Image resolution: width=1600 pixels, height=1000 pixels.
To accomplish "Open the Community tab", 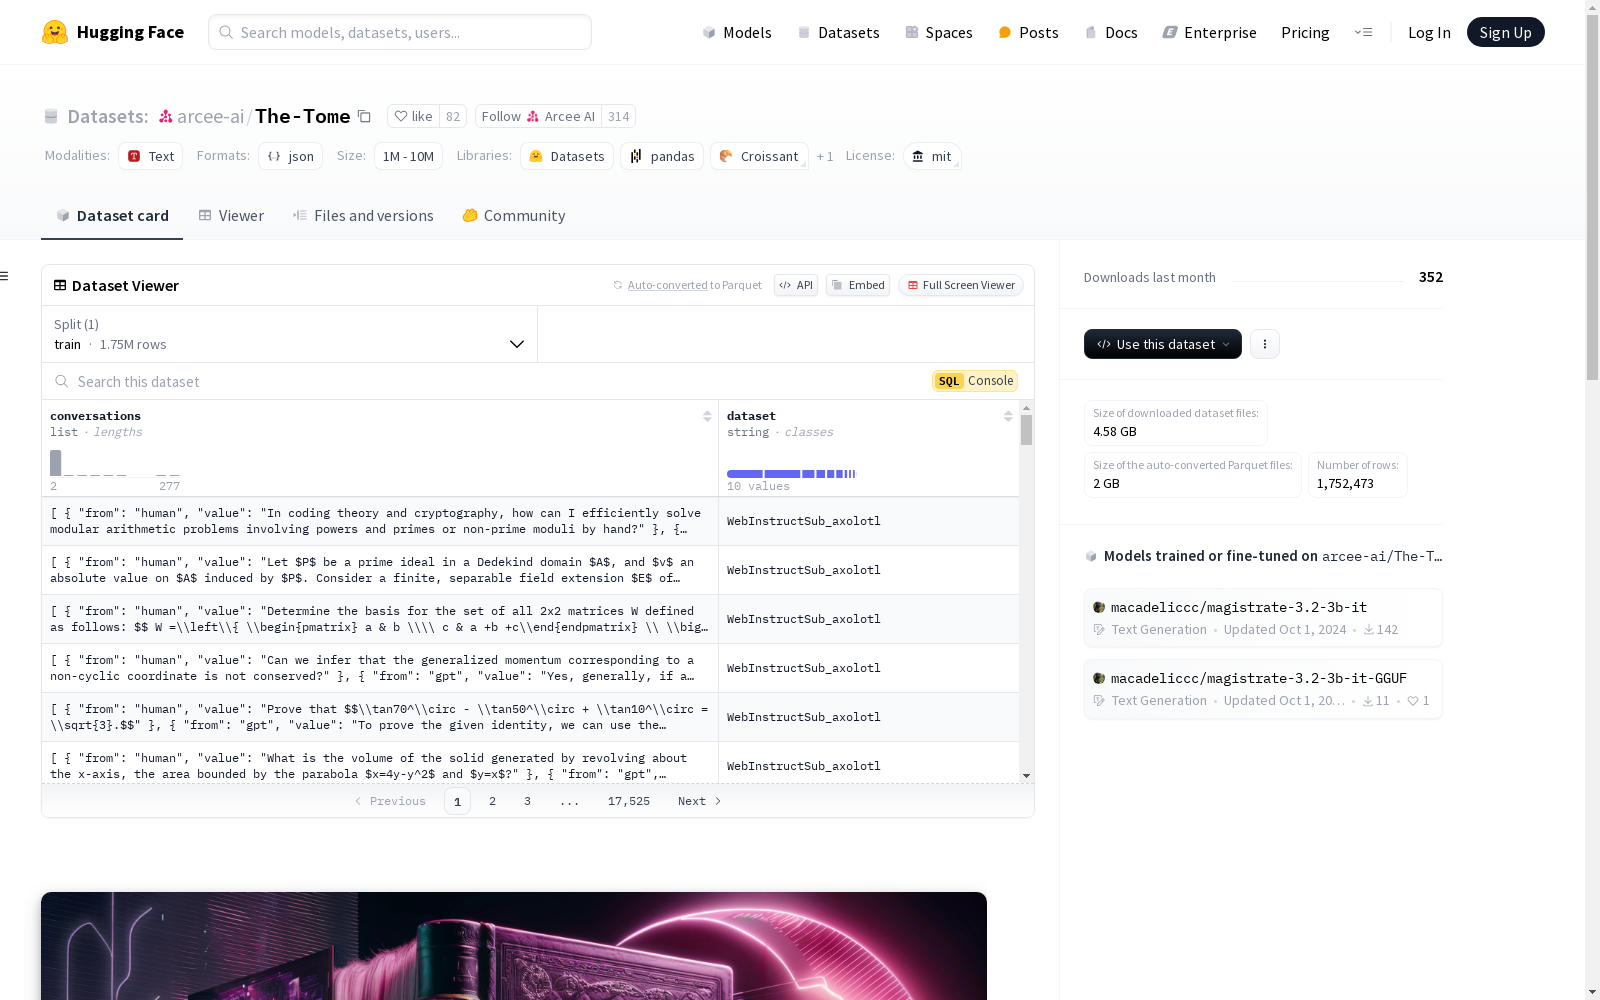I will point(514,216).
